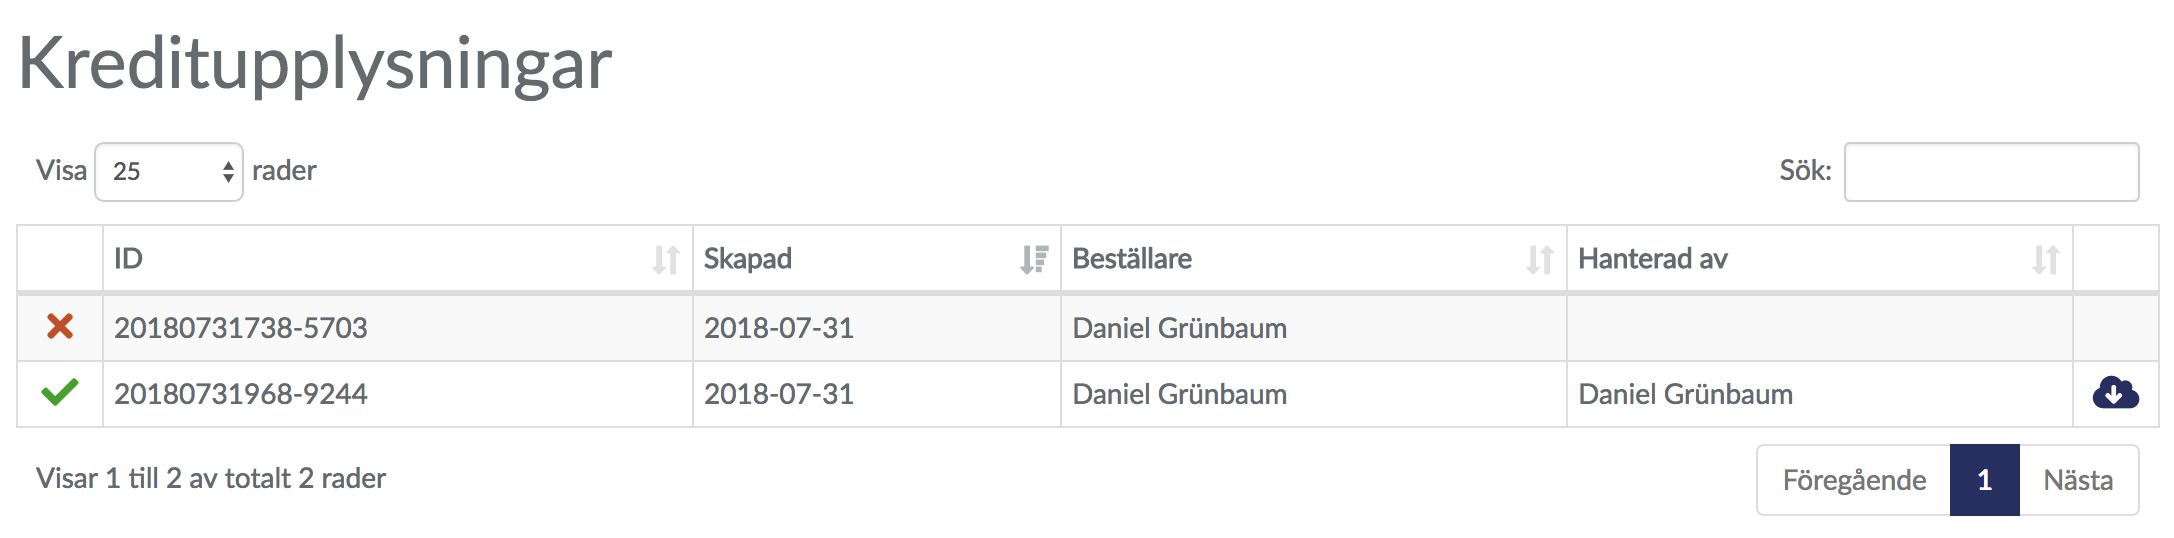Image resolution: width=2174 pixels, height=538 pixels.
Task: Select row with ID 20180731968-9244
Action: point(241,394)
